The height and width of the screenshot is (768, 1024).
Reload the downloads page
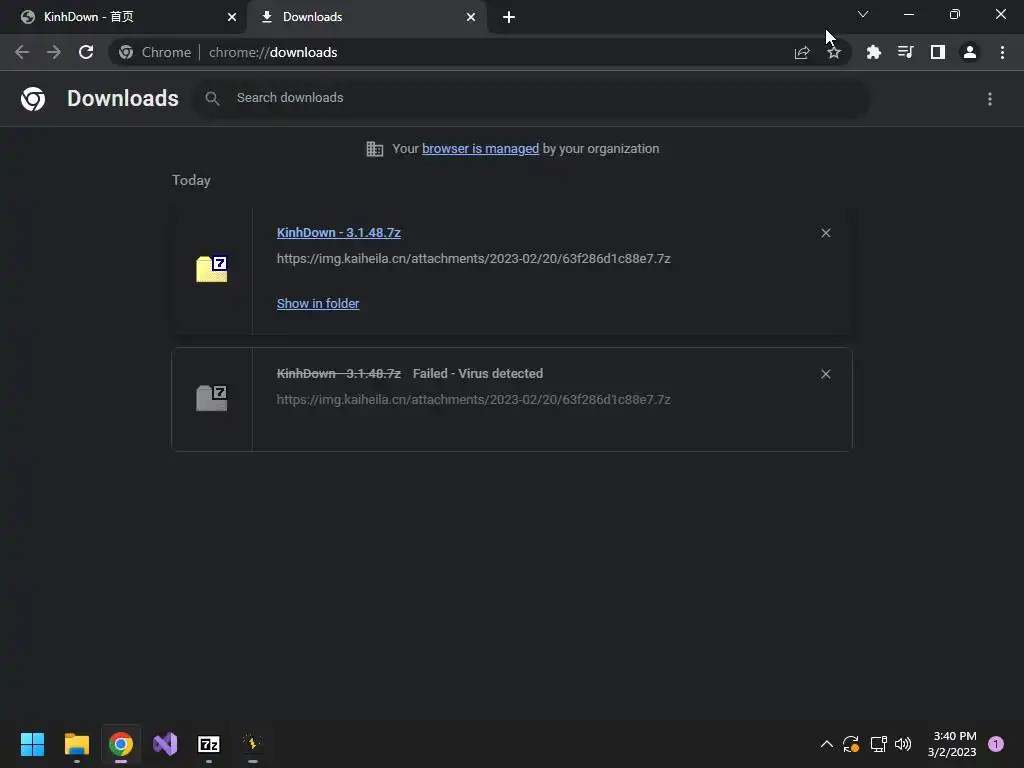[86, 52]
